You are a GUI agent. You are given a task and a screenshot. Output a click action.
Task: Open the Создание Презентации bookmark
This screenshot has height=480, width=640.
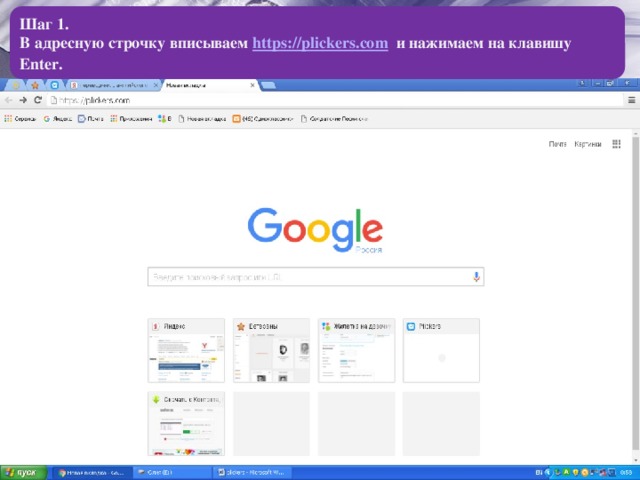tap(334, 119)
